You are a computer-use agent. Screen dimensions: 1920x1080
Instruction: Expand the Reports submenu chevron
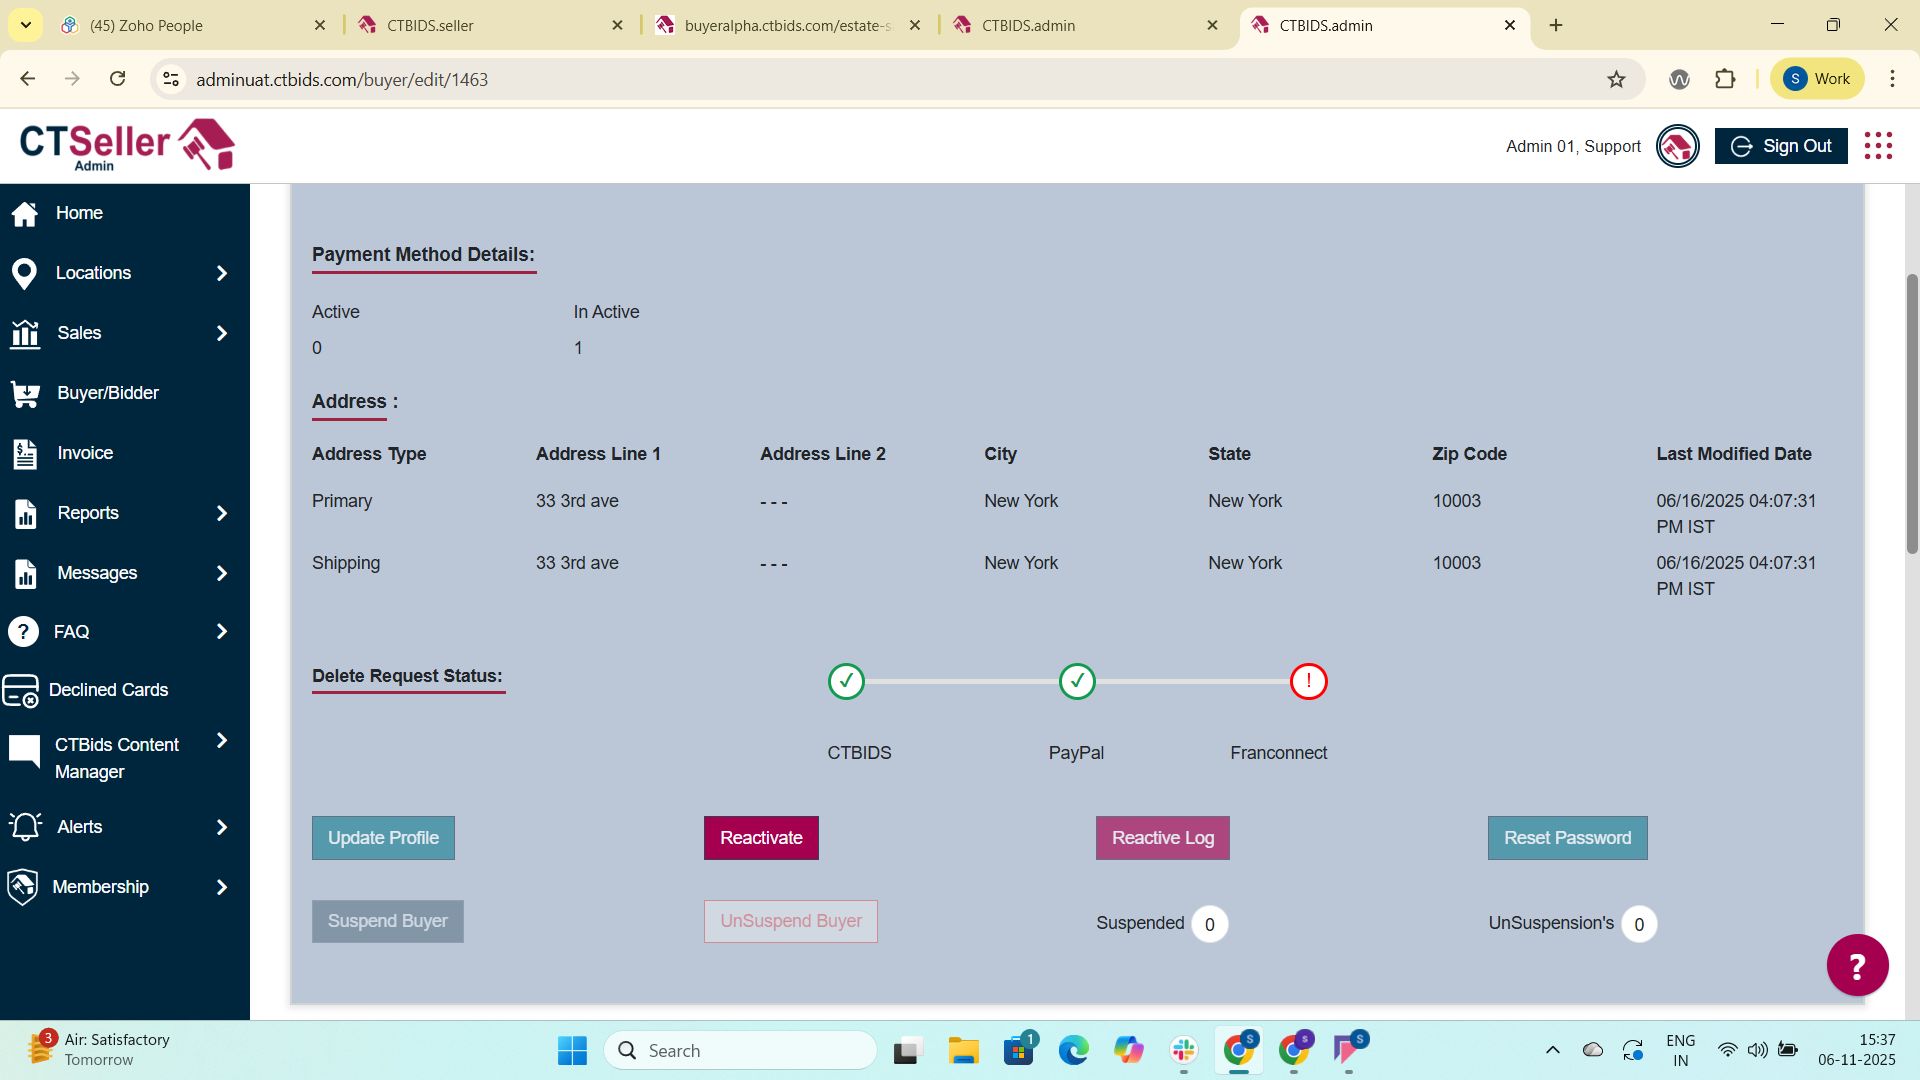pyautogui.click(x=222, y=513)
